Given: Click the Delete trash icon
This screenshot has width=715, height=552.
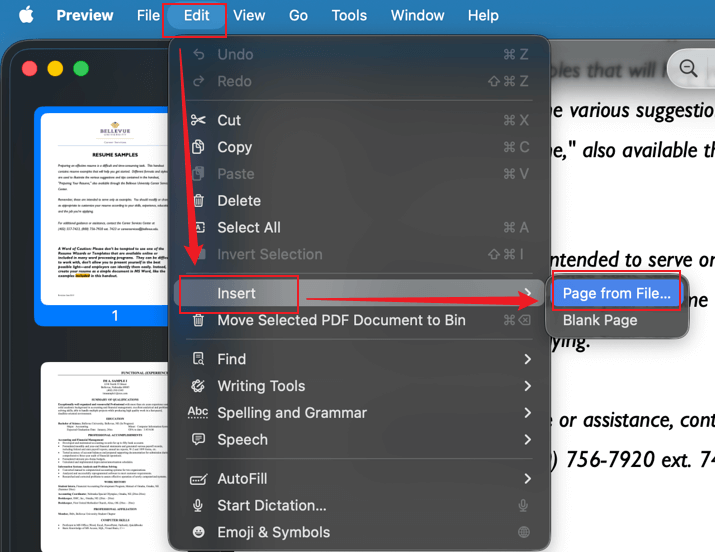Looking at the screenshot, I should pos(198,201).
